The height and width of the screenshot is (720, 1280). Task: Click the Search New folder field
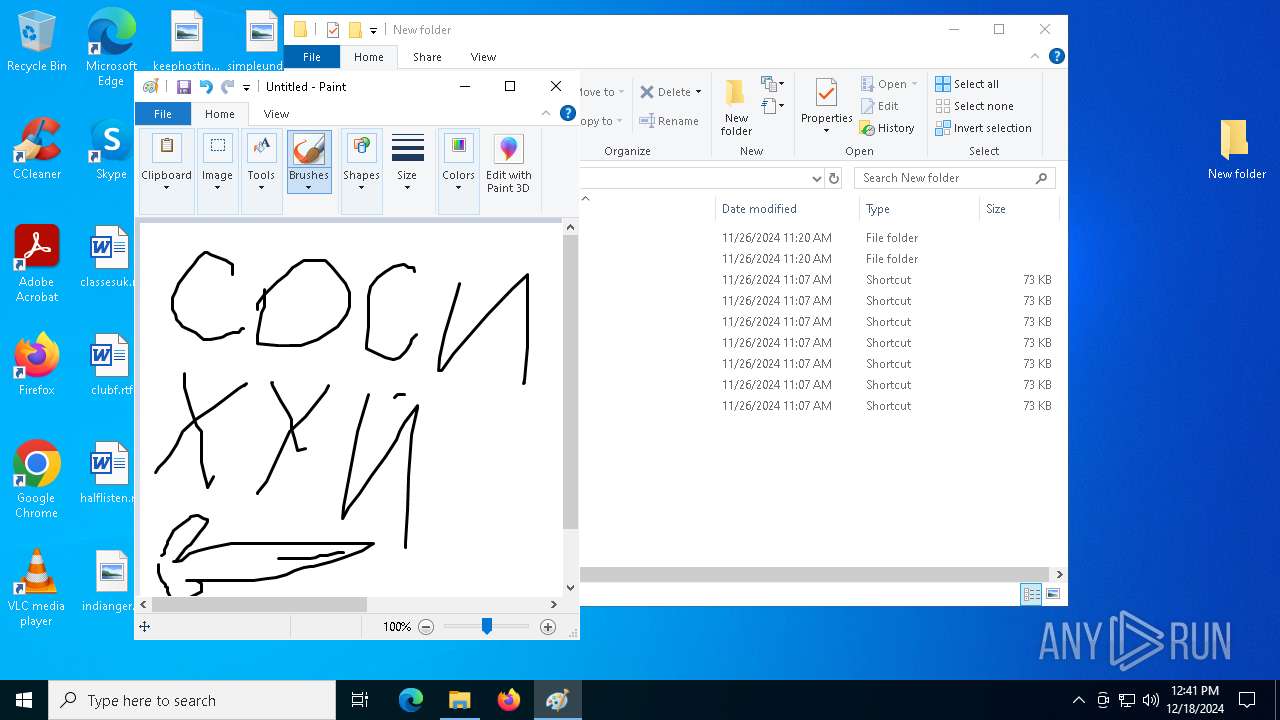point(954,178)
